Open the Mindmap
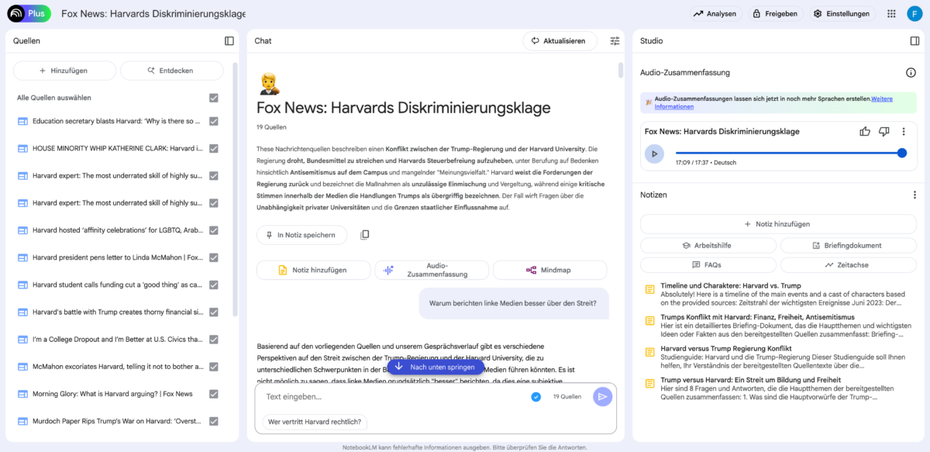The image size is (930, 452). coord(550,270)
